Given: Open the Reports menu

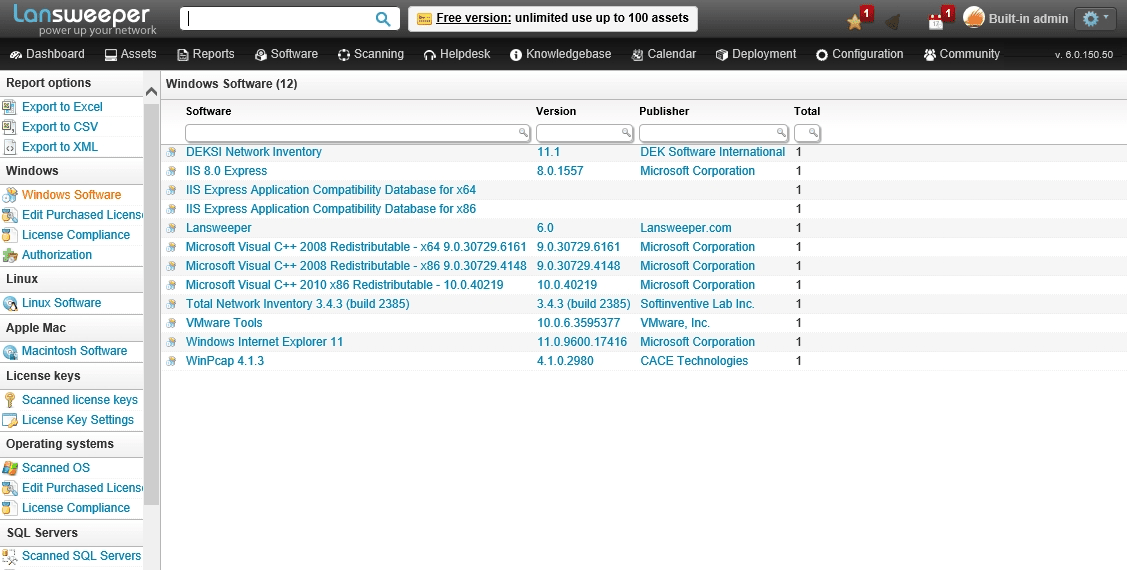Looking at the screenshot, I should [x=206, y=54].
